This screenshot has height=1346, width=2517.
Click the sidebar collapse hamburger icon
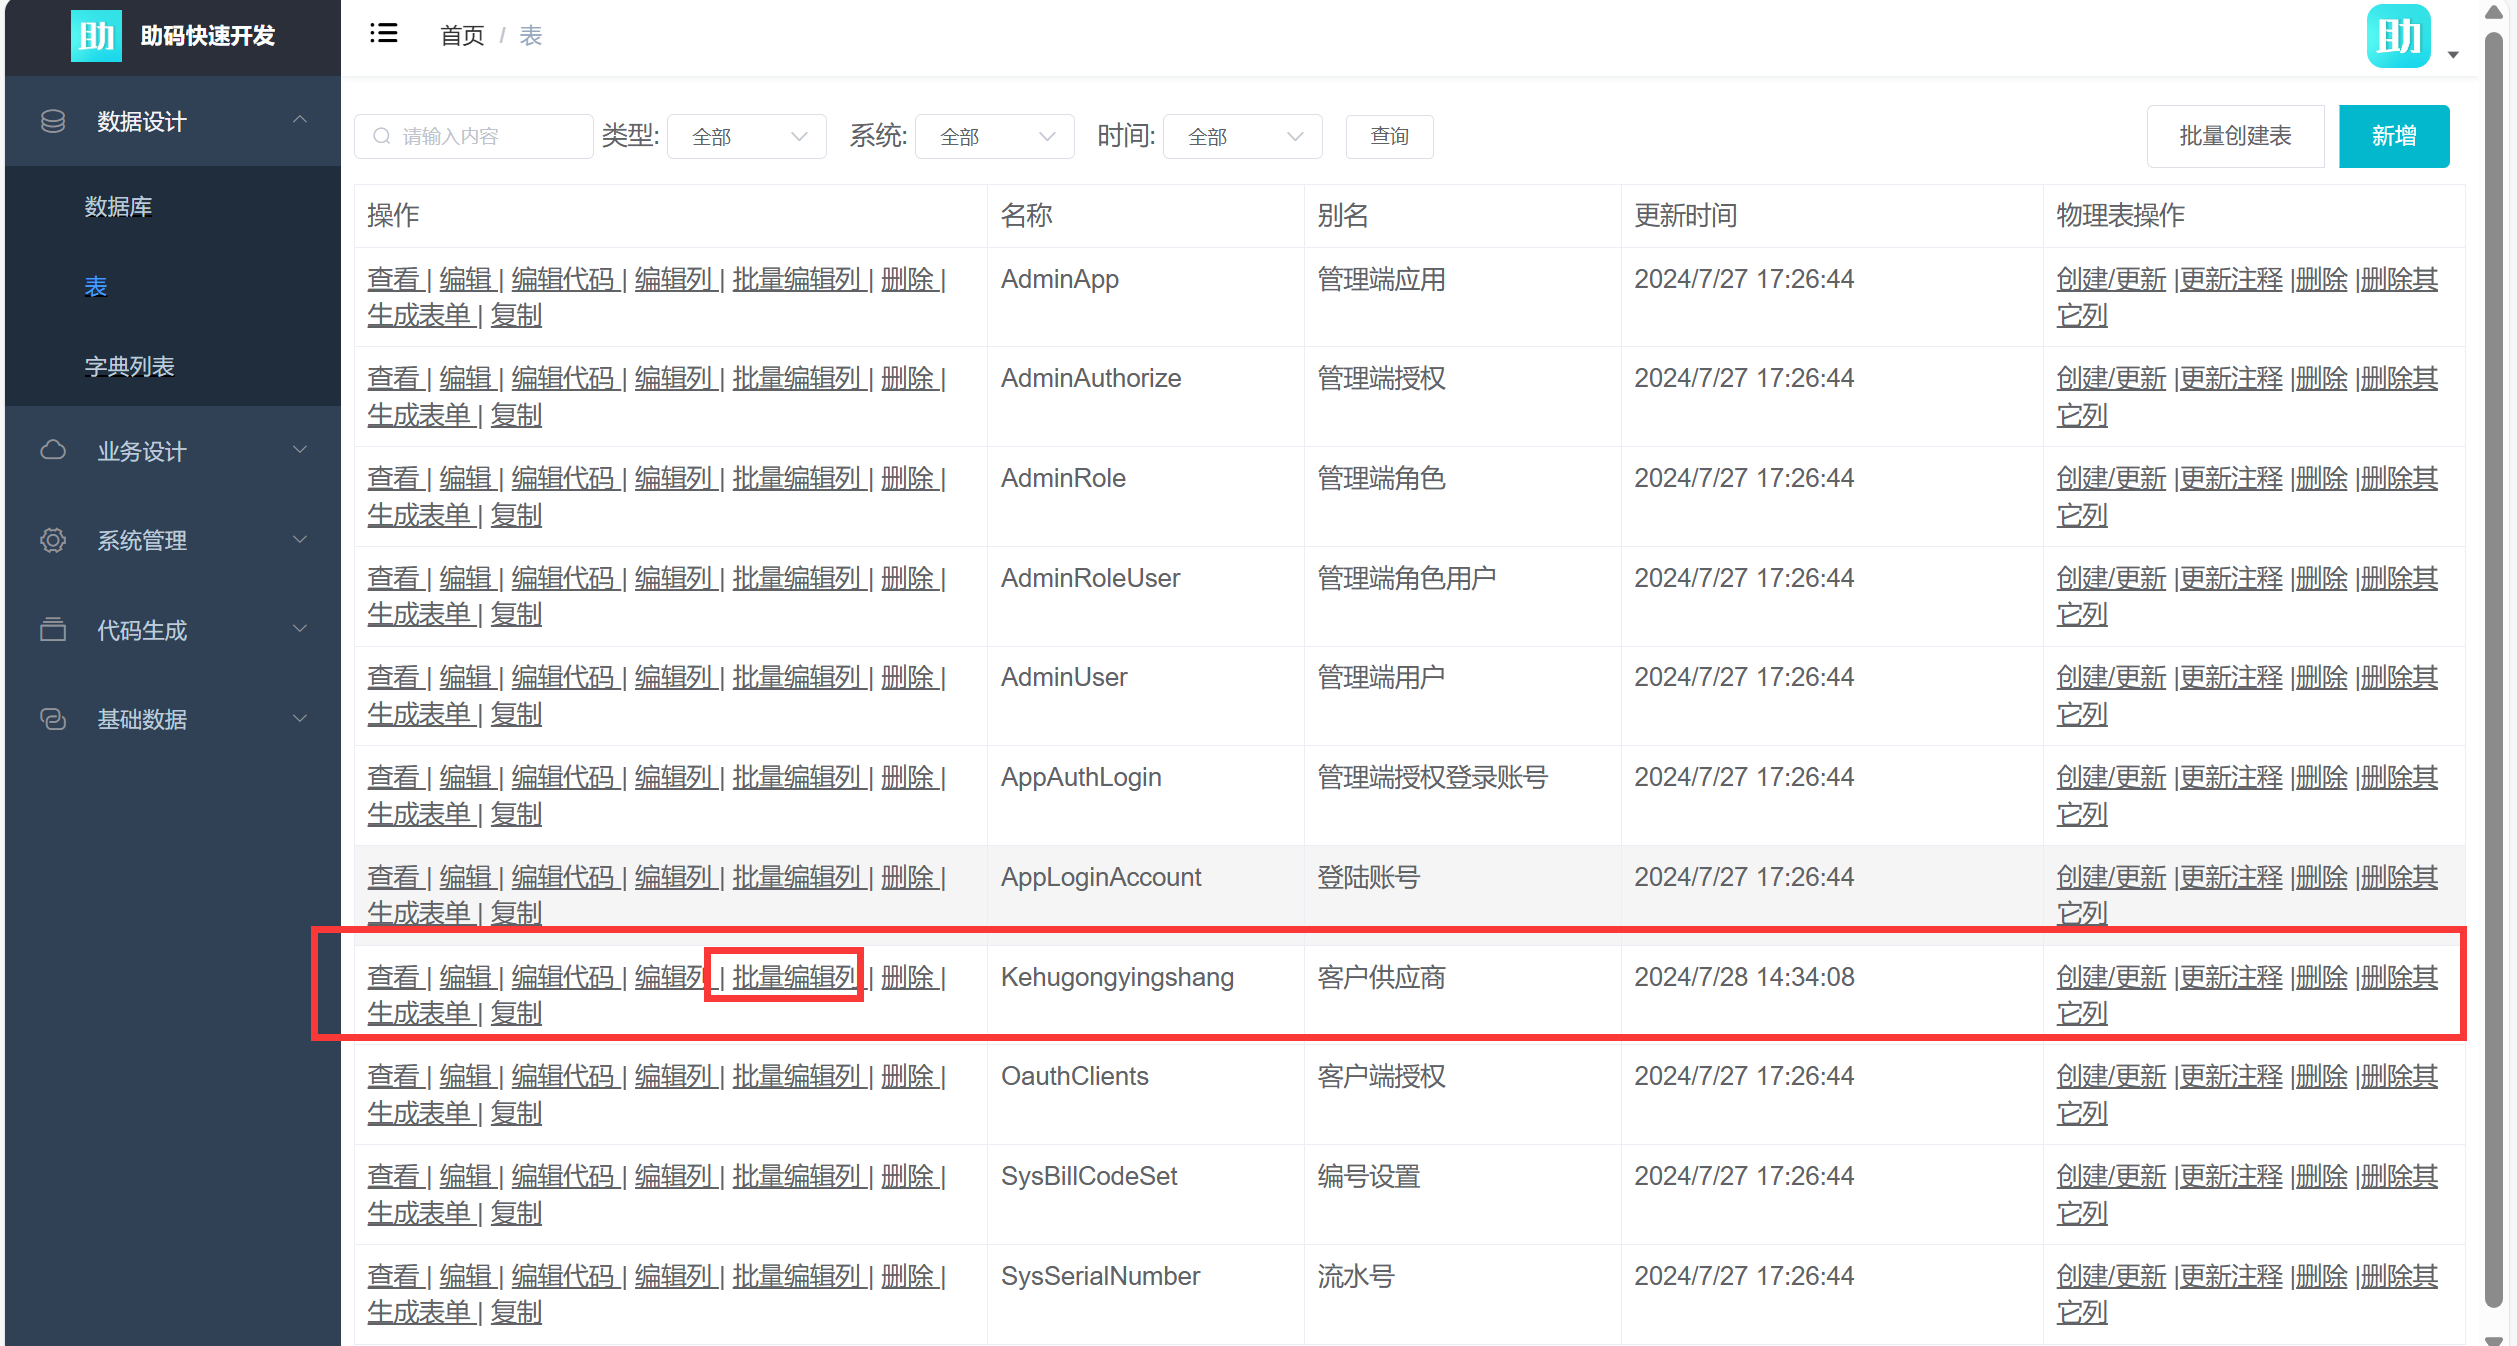pos(383,34)
